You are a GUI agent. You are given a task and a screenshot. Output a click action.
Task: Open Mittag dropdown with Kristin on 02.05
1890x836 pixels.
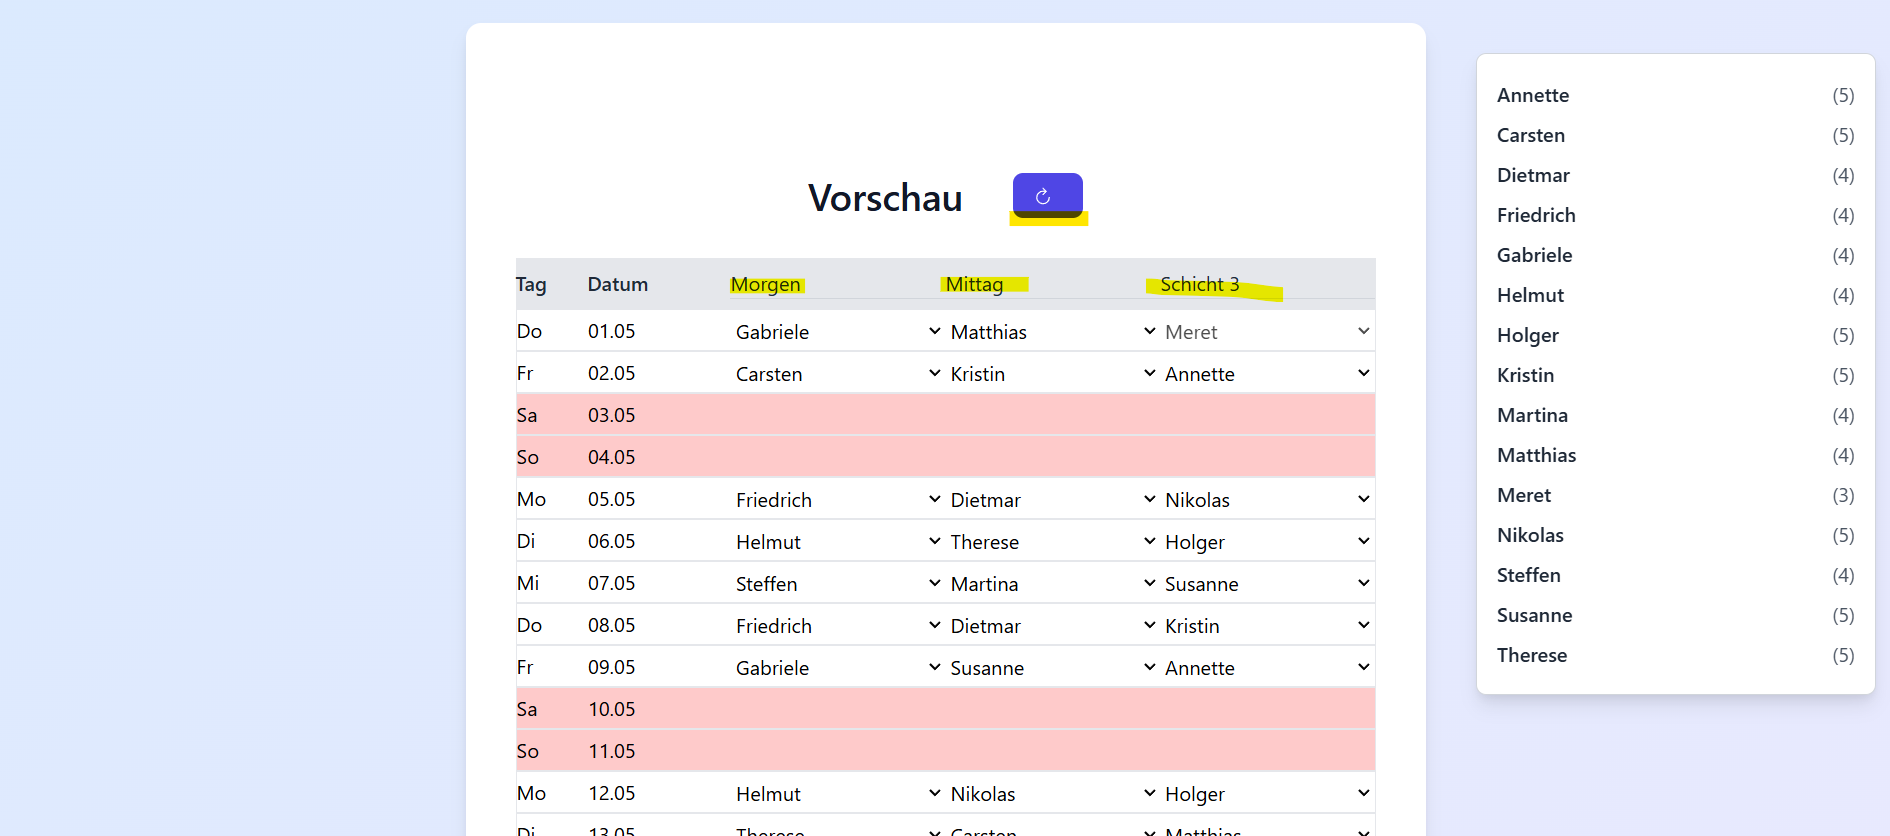tap(1051, 374)
